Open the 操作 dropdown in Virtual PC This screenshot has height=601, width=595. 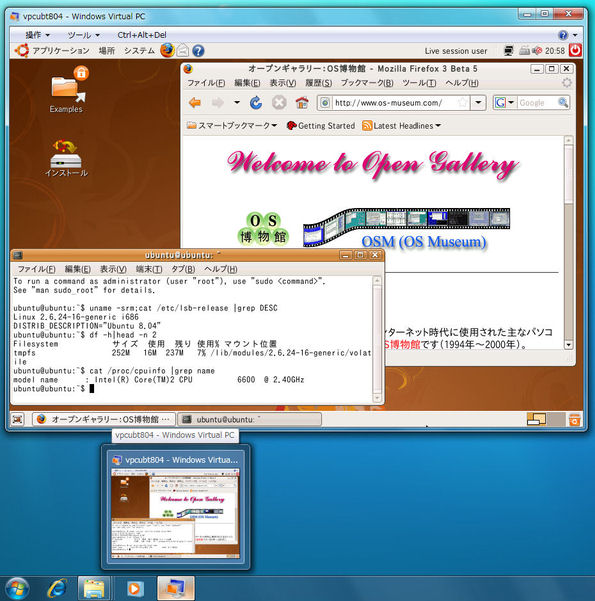[38, 35]
